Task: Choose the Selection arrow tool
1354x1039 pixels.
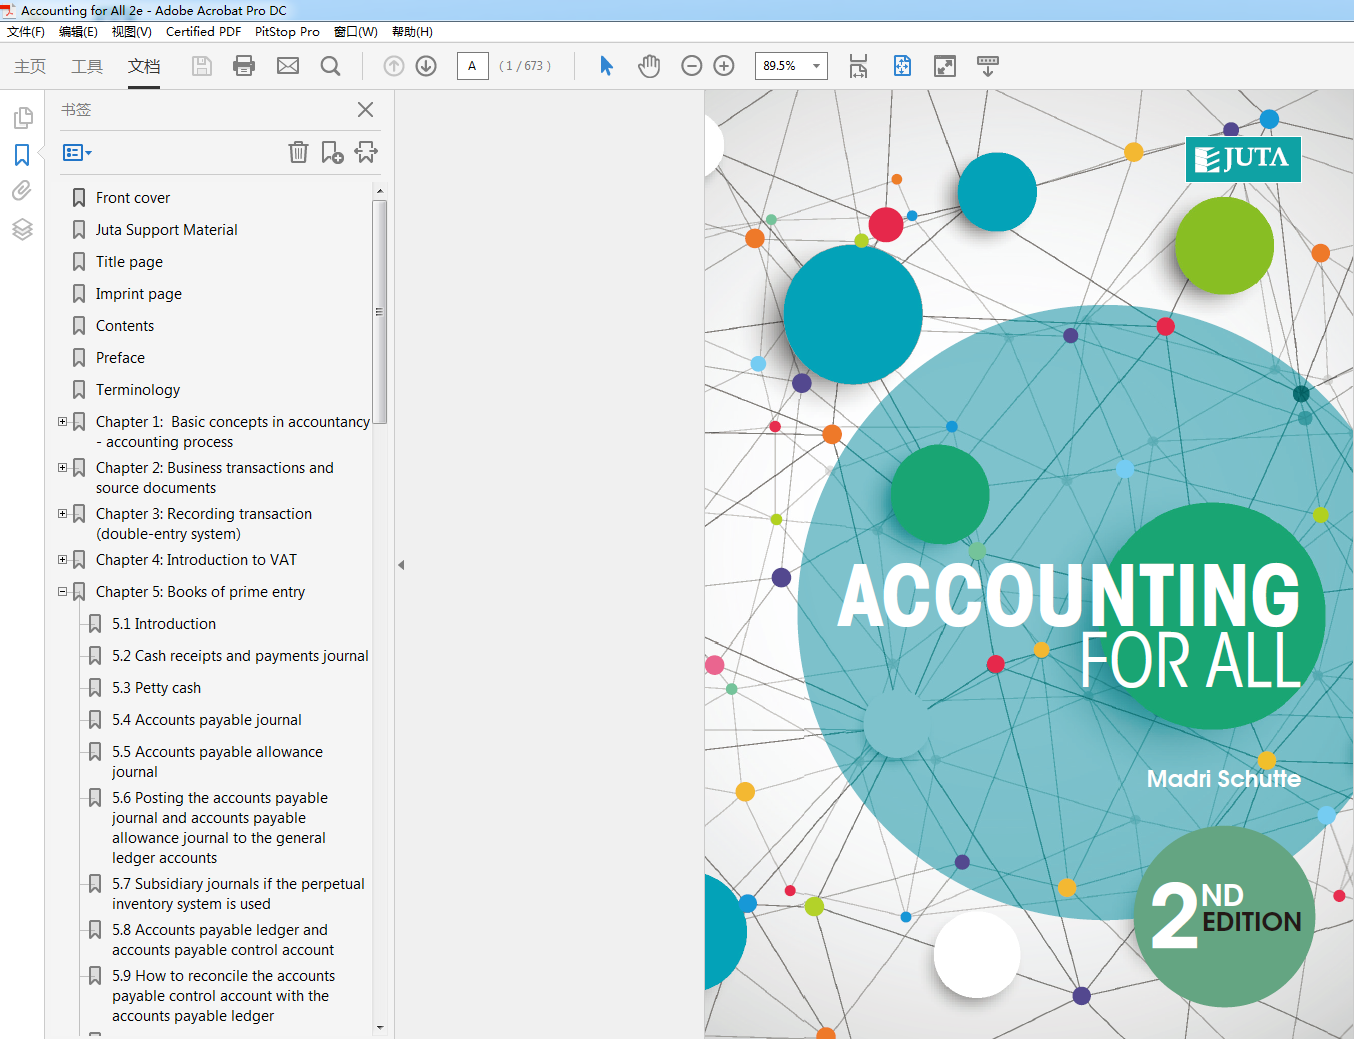Action: click(x=606, y=66)
